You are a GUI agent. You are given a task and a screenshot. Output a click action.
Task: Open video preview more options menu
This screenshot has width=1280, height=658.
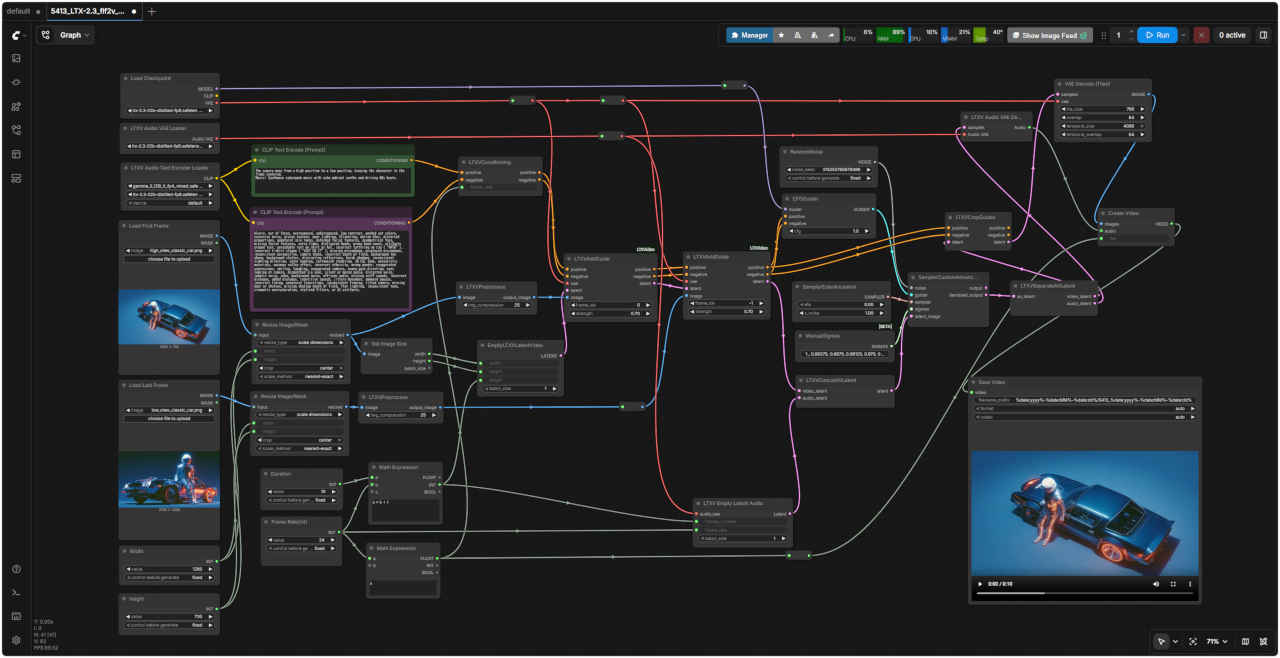pos(1190,584)
